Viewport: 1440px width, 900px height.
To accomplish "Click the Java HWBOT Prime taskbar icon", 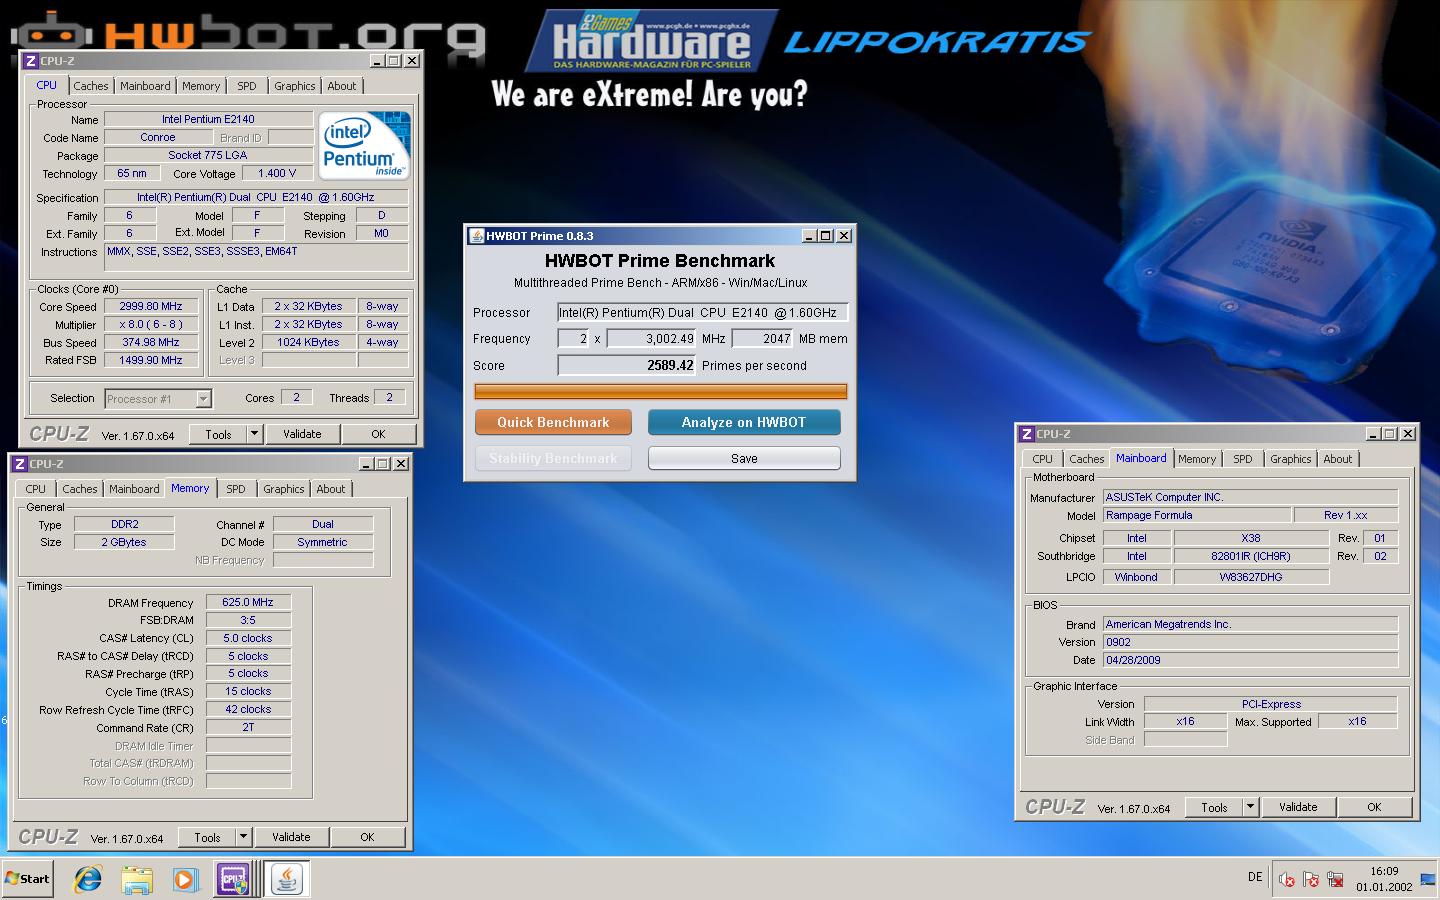I will coord(287,879).
